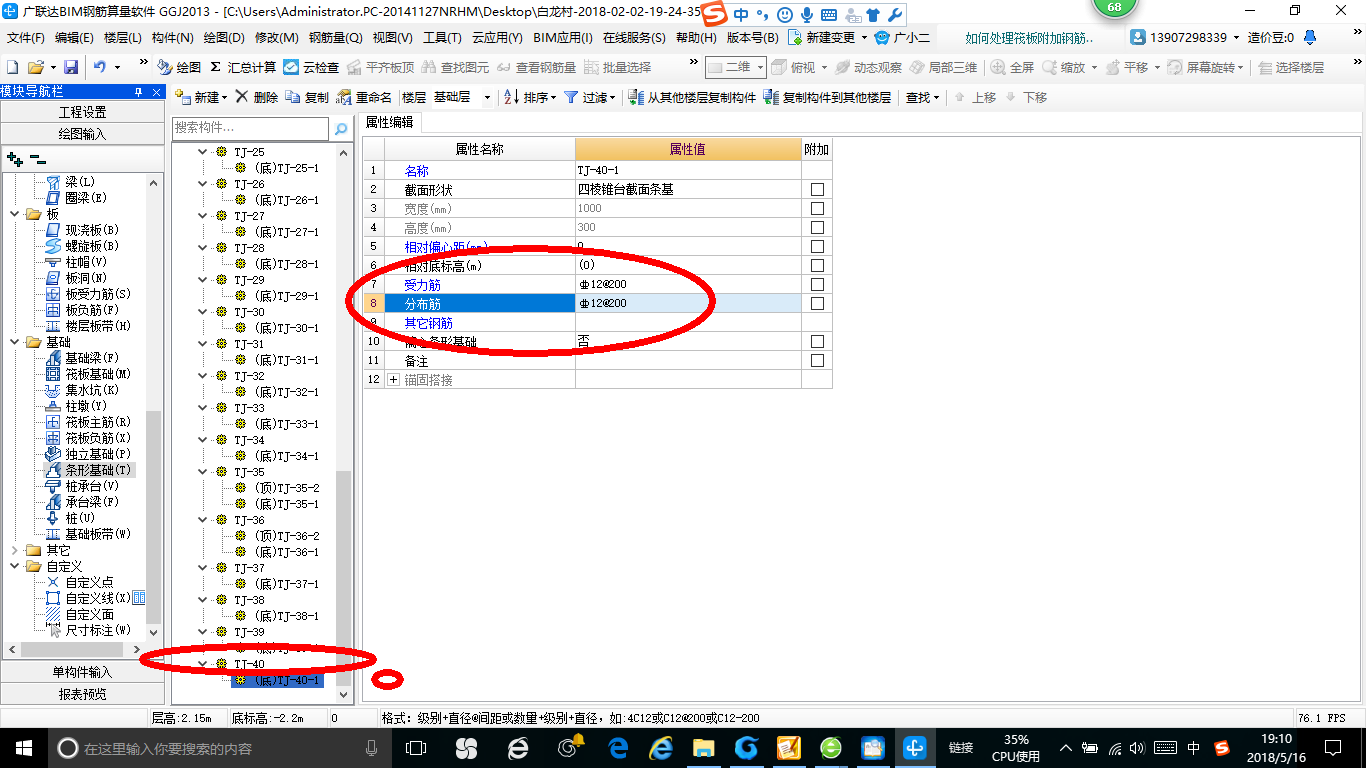Open File Explorer from the taskbar
Image resolution: width=1366 pixels, height=768 pixels.
coord(703,748)
